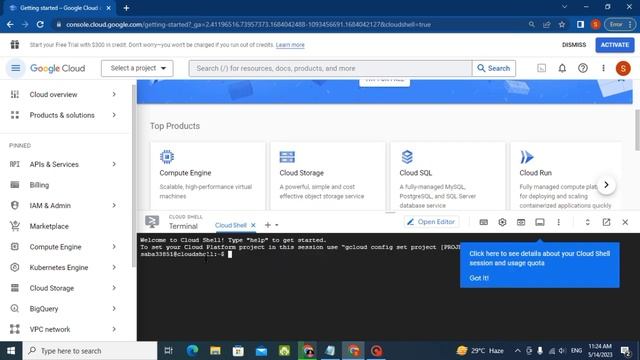
Task: Select the Cloud Shell terminal tab
Action: click(x=231, y=225)
